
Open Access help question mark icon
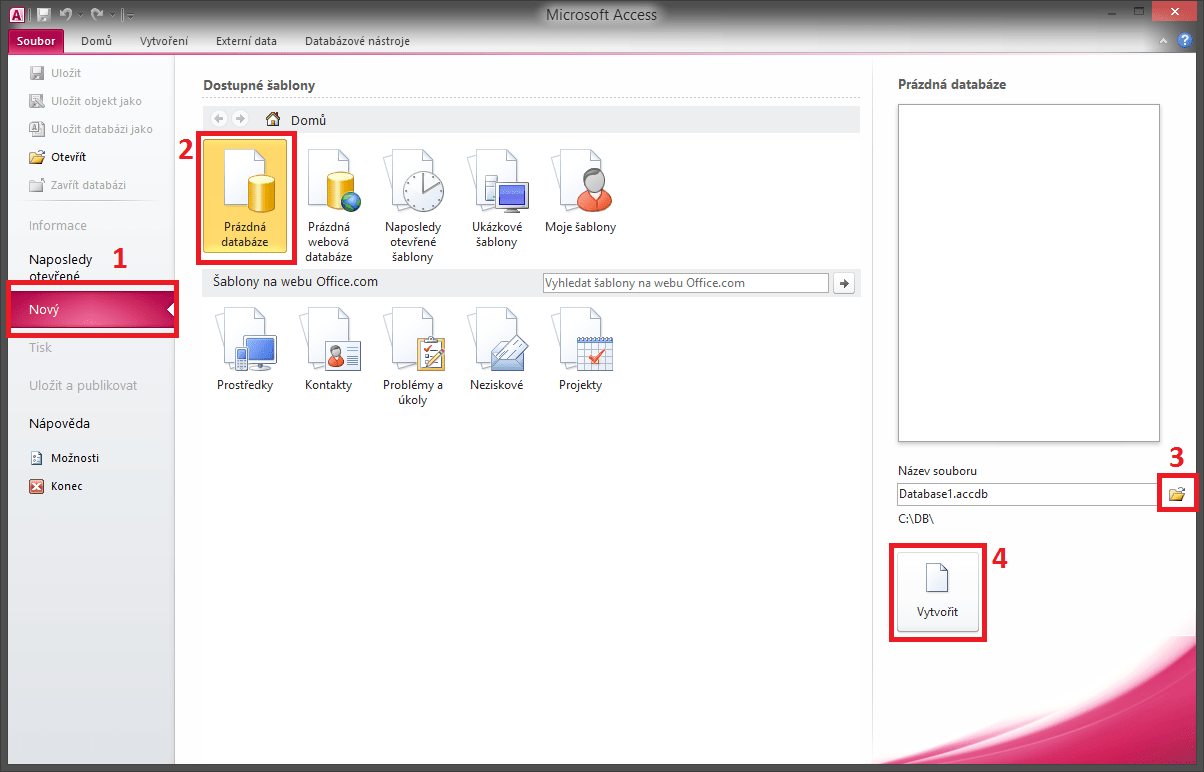1185,40
